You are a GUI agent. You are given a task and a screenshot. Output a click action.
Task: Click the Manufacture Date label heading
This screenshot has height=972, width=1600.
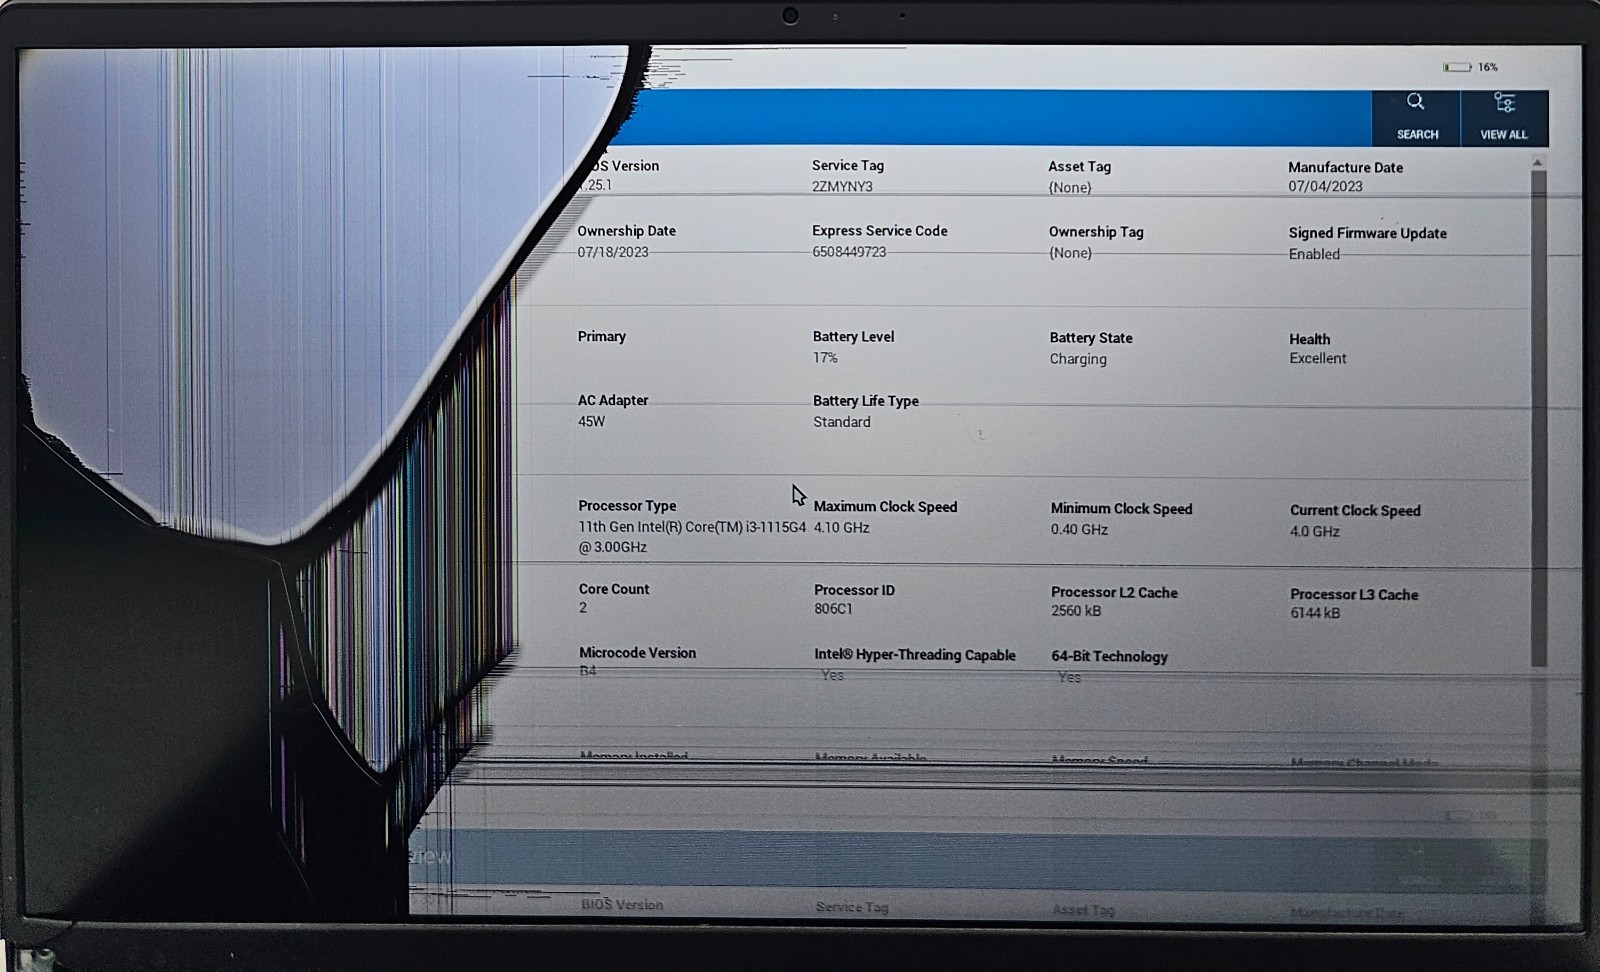pos(1345,167)
